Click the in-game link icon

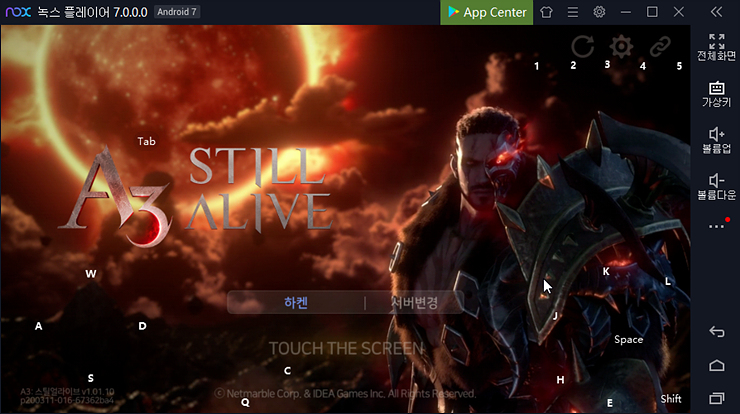(x=660, y=46)
